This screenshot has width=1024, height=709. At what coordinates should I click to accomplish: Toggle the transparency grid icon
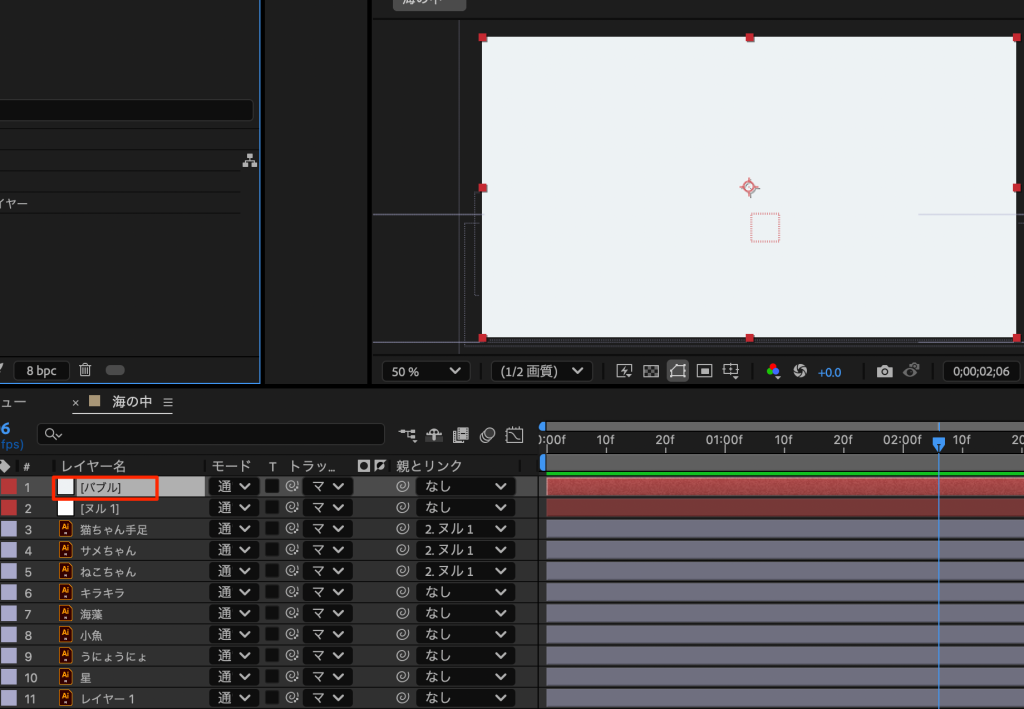click(651, 371)
